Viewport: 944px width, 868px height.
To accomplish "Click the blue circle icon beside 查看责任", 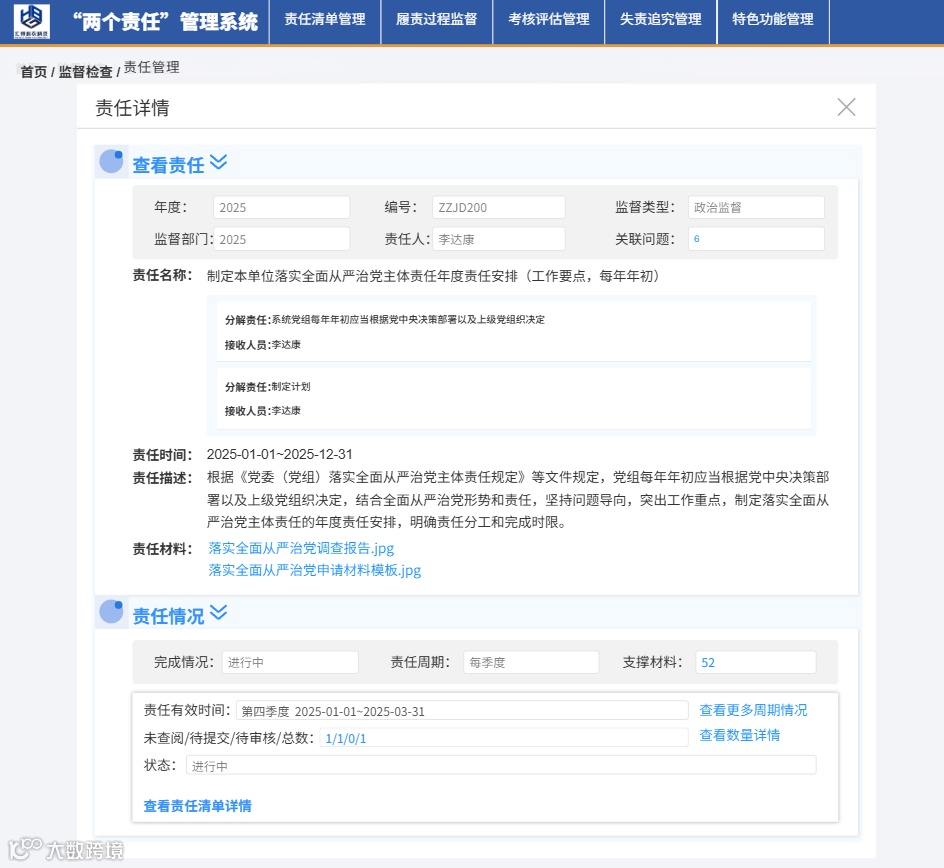I will click(111, 161).
